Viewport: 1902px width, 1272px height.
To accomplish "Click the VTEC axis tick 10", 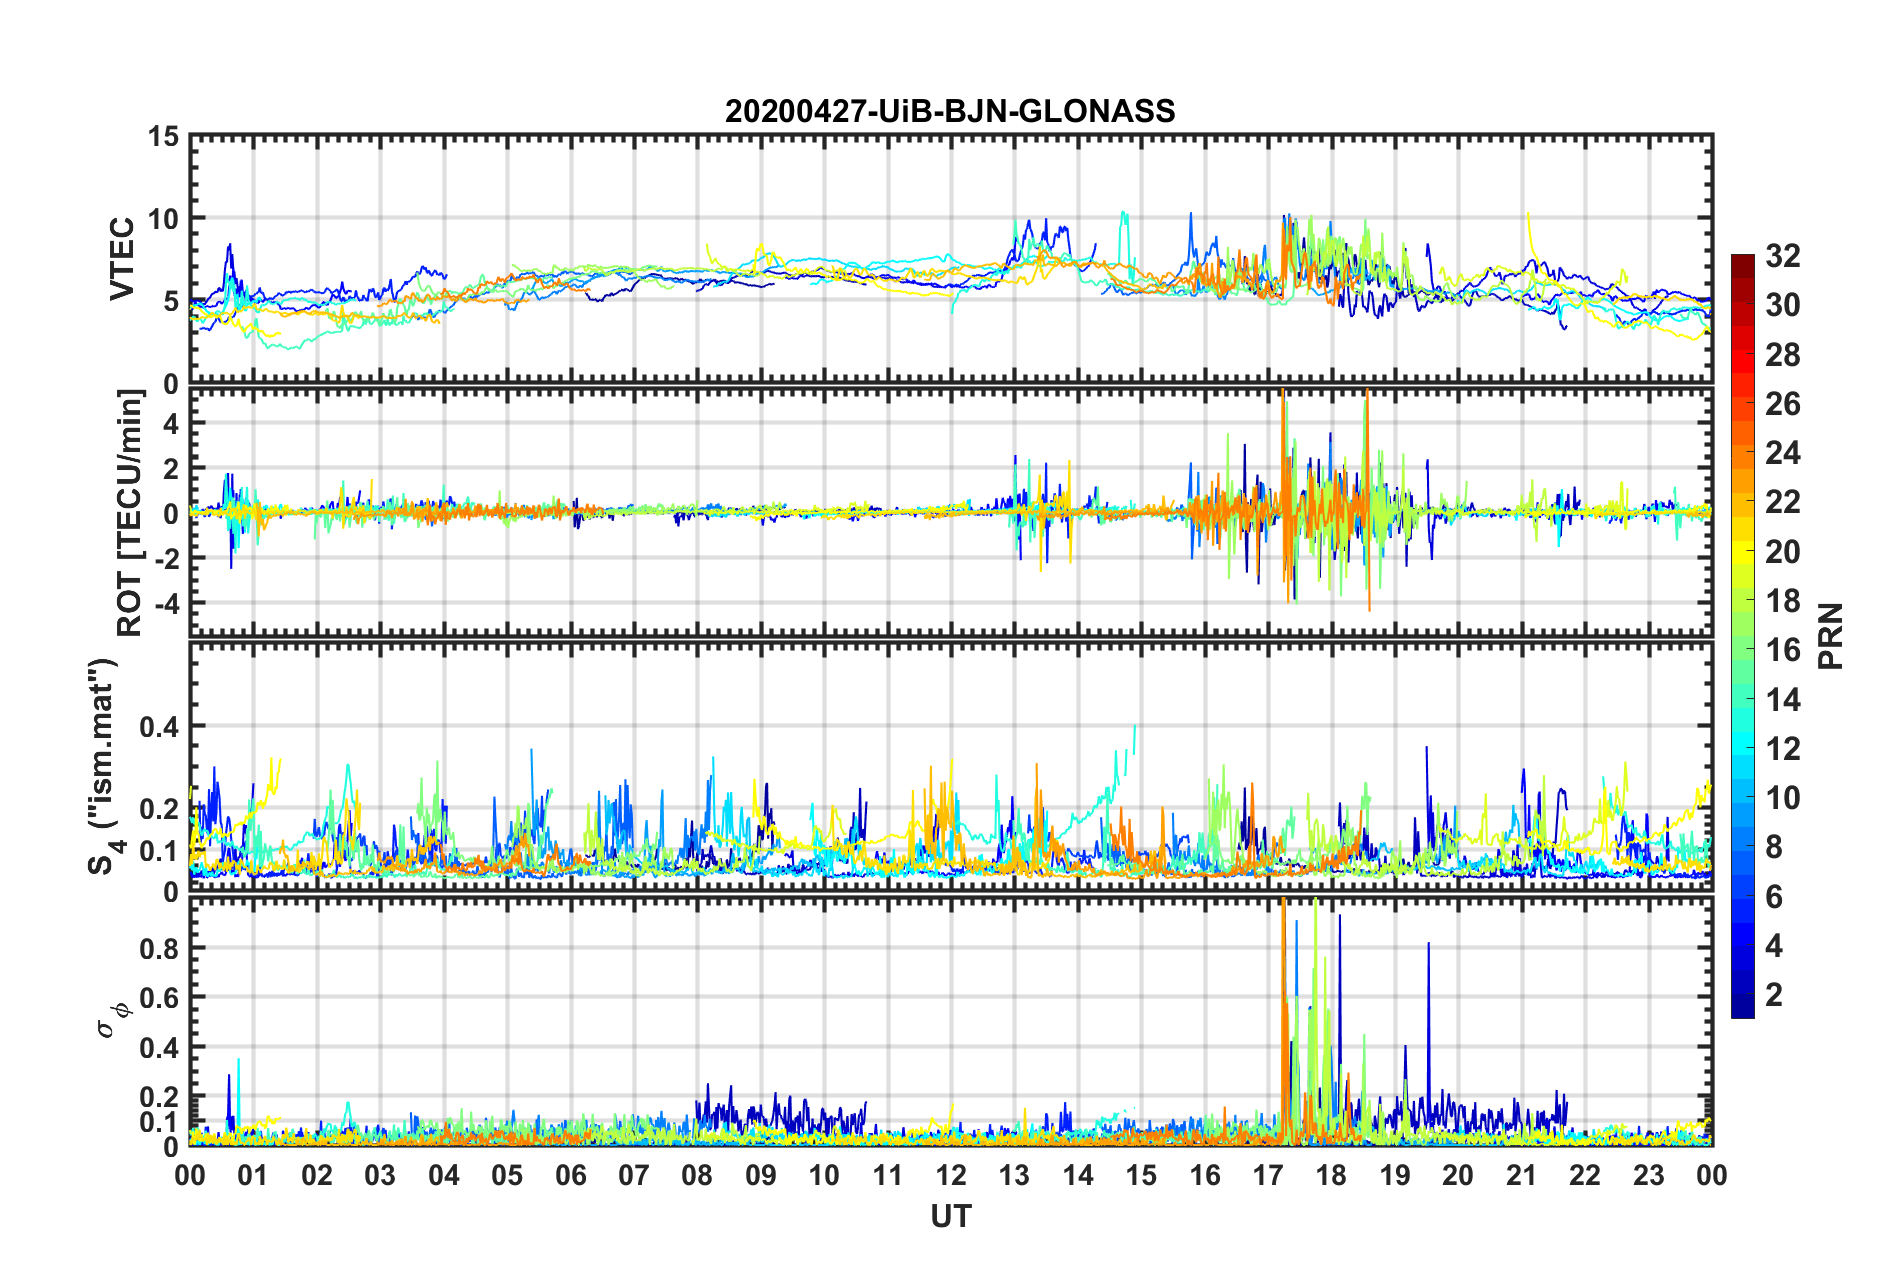I will [163, 218].
